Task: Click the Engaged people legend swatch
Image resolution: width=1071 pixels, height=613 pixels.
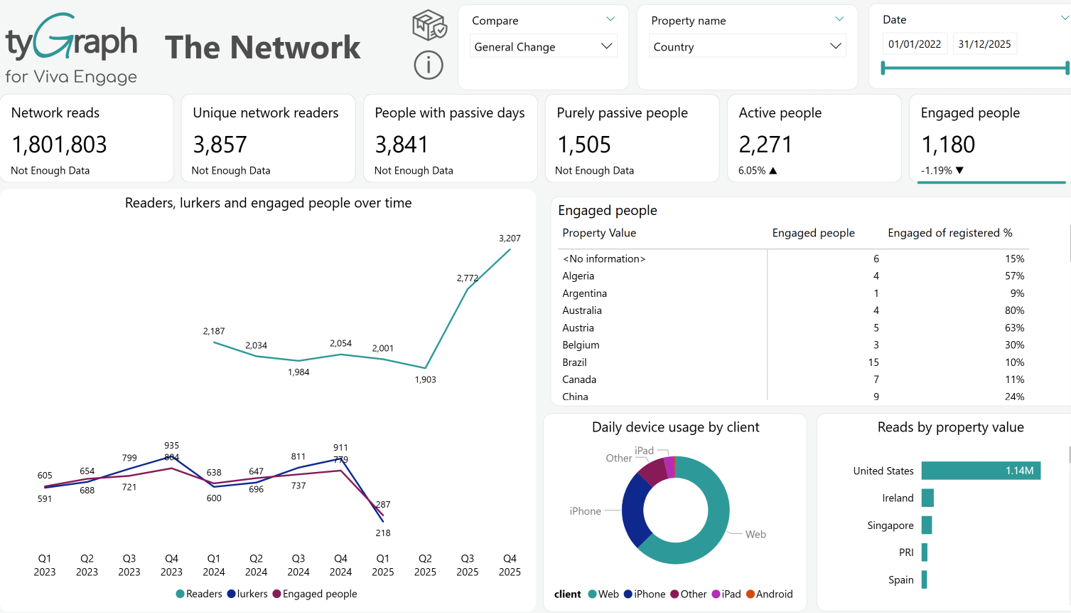Action: coord(277,594)
